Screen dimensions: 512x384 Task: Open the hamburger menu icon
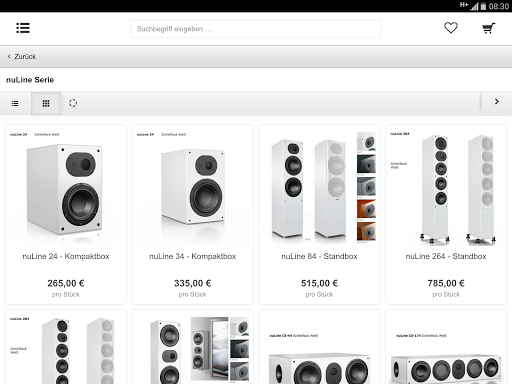(x=23, y=28)
